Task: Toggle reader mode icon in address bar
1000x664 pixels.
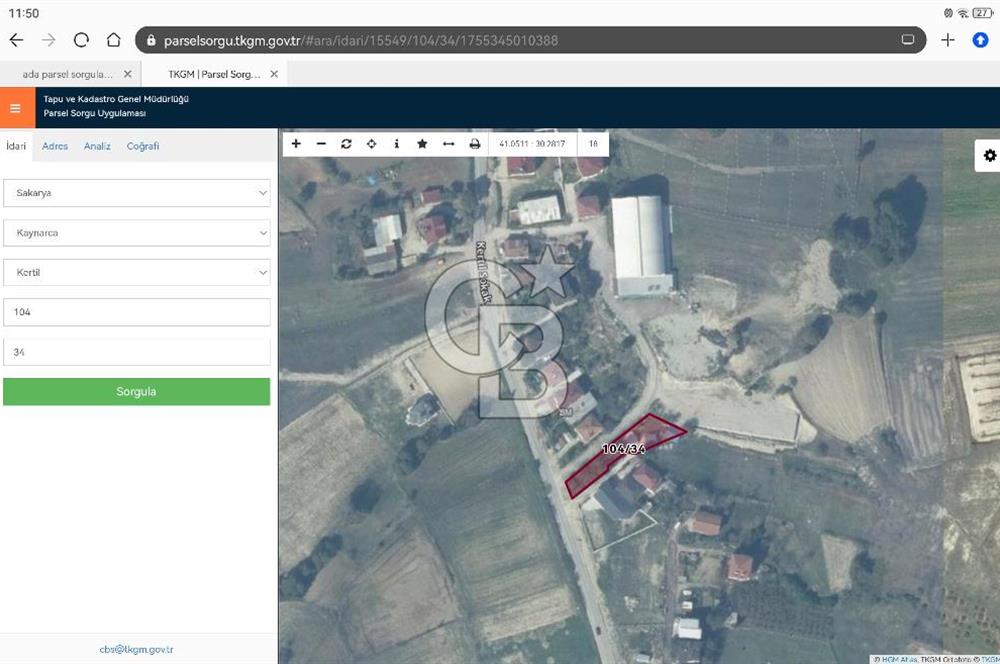Action: point(908,40)
